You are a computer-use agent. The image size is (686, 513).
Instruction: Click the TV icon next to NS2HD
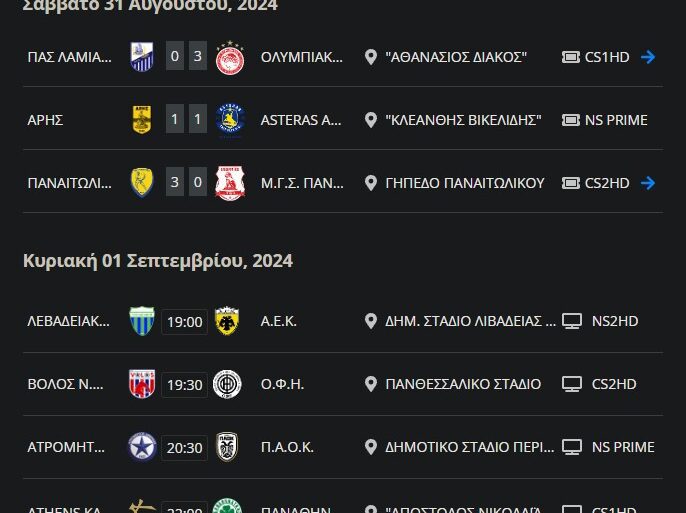pyautogui.click(x=572, y=321)
